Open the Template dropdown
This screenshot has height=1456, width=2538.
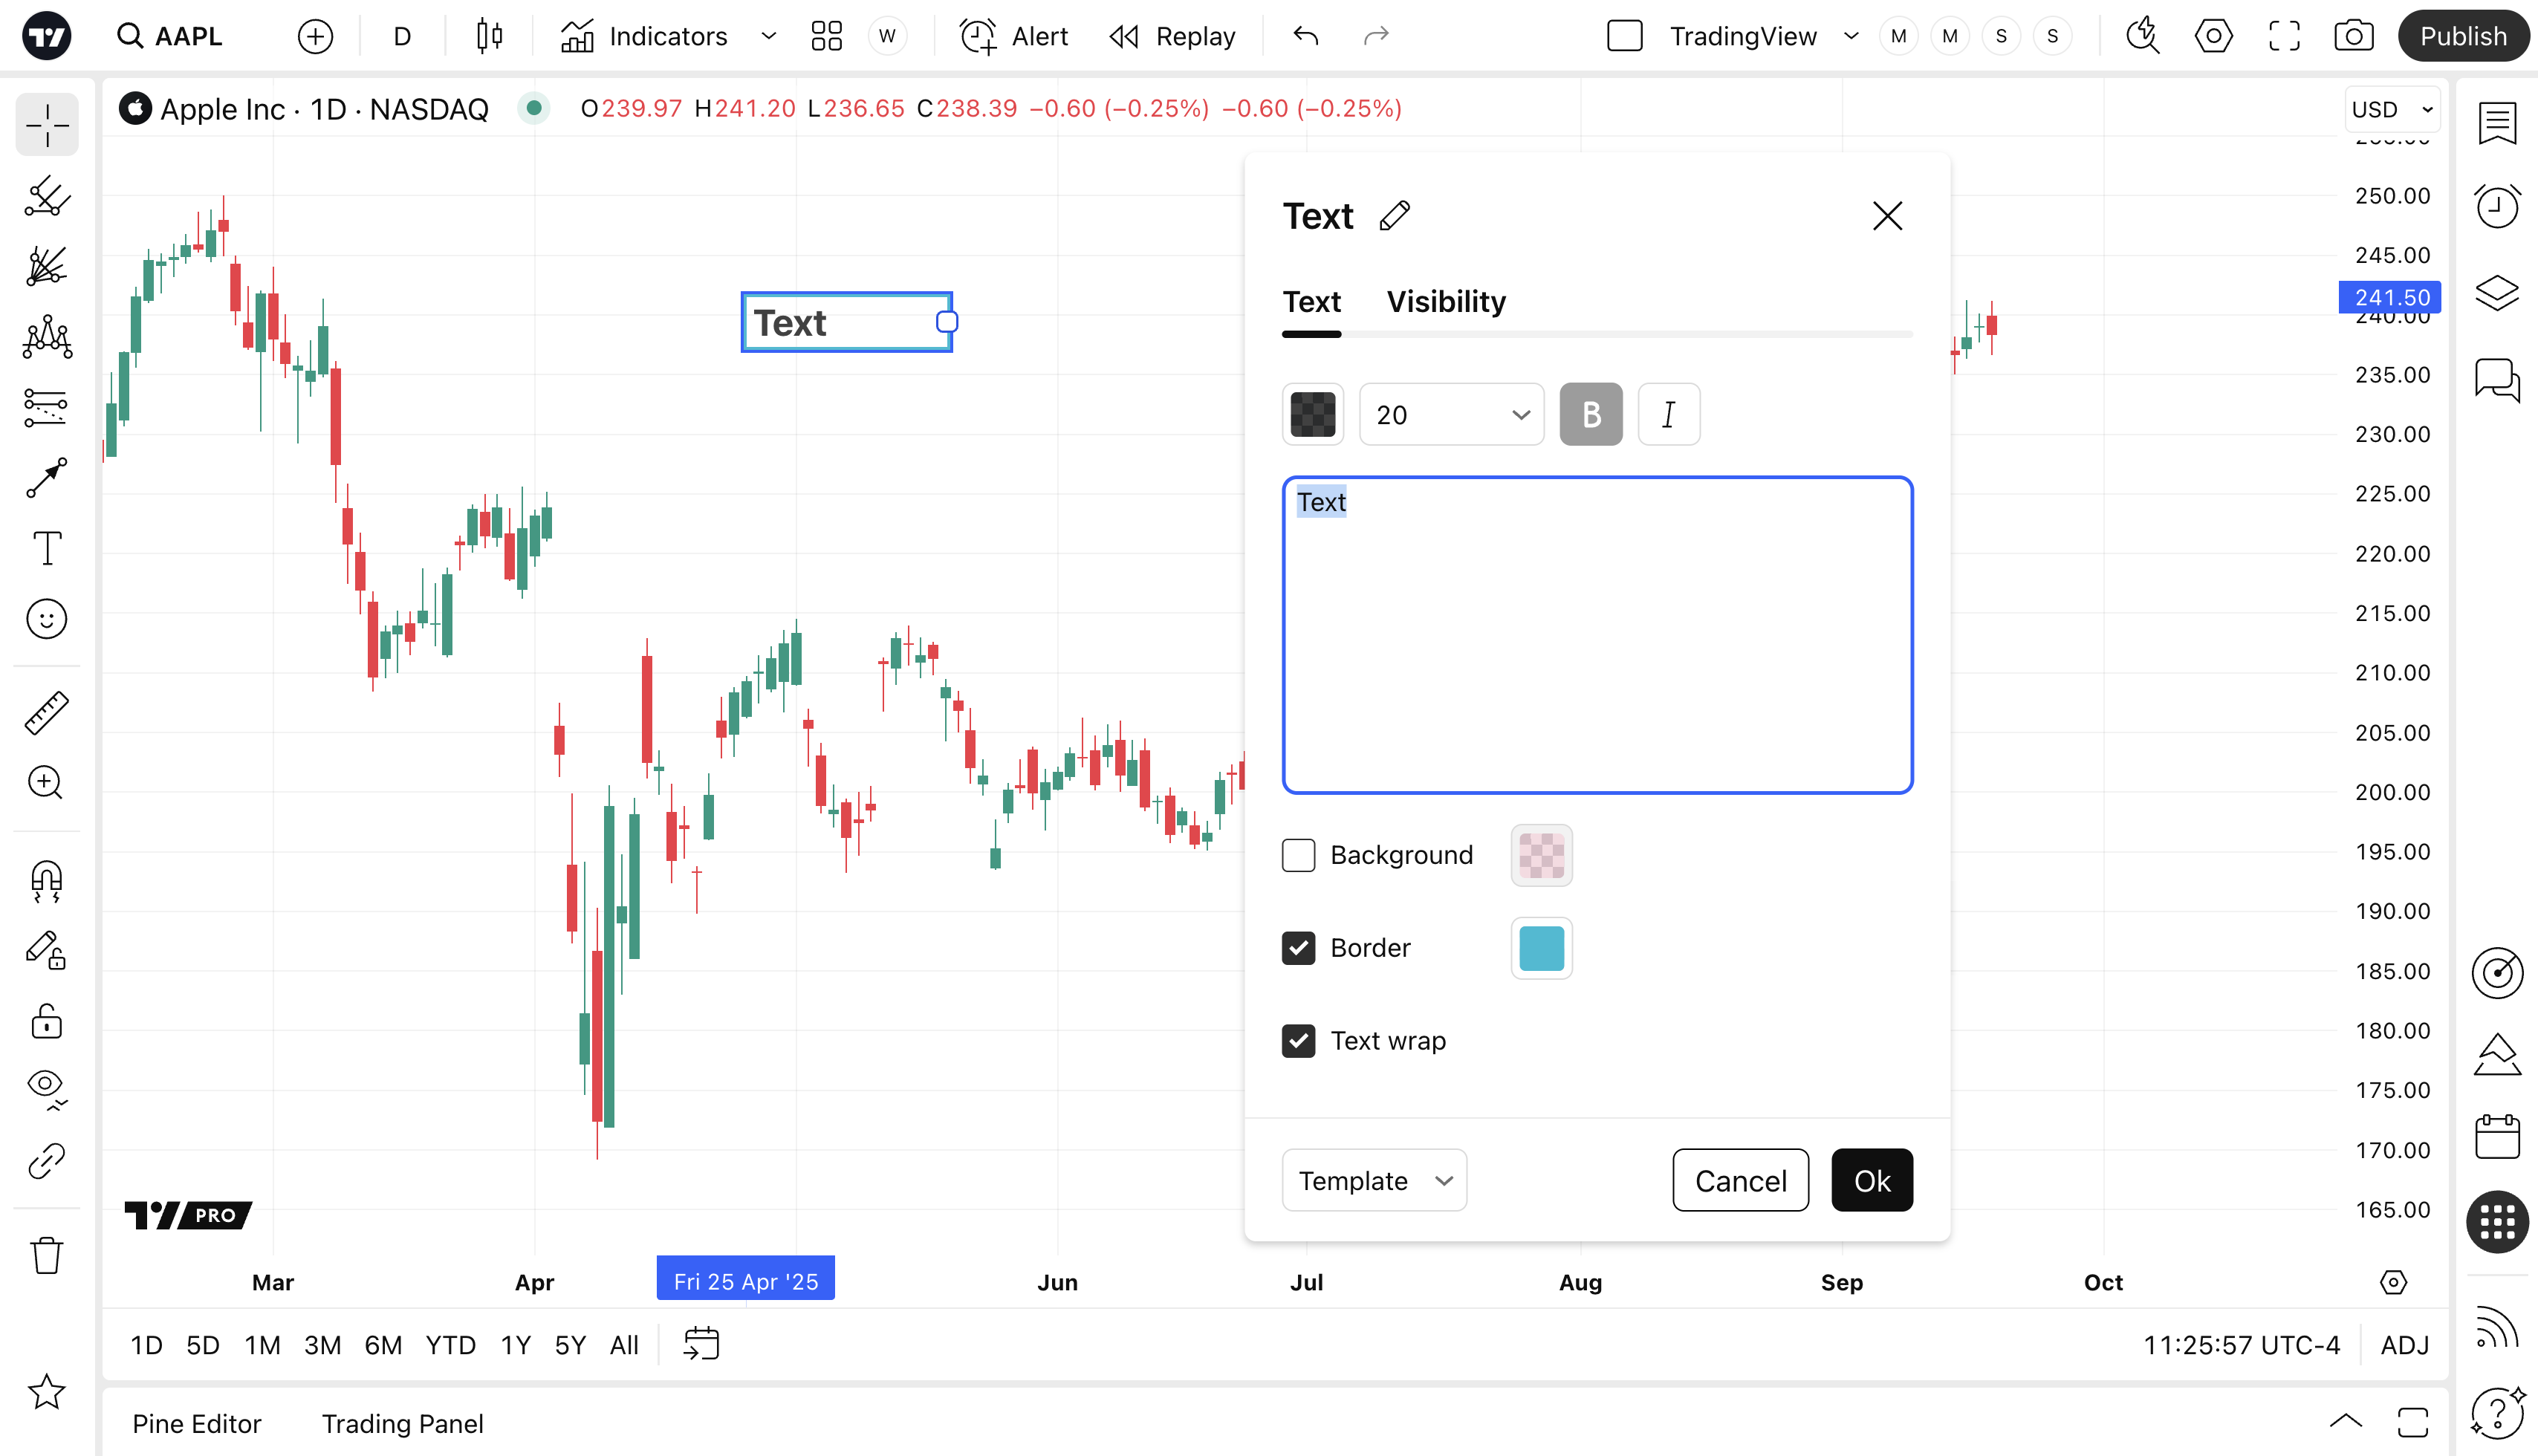pyautogui.click(x=1374, y=1181)
